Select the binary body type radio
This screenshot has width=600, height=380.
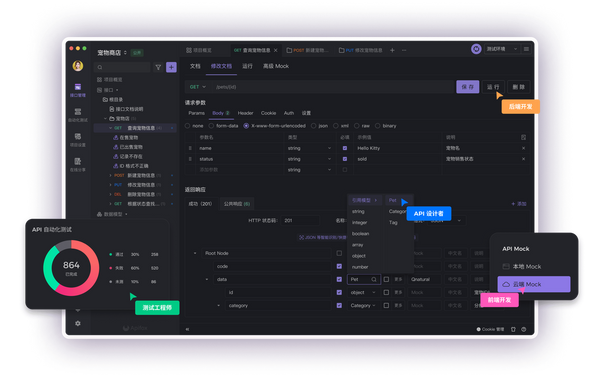pos(378,126)
